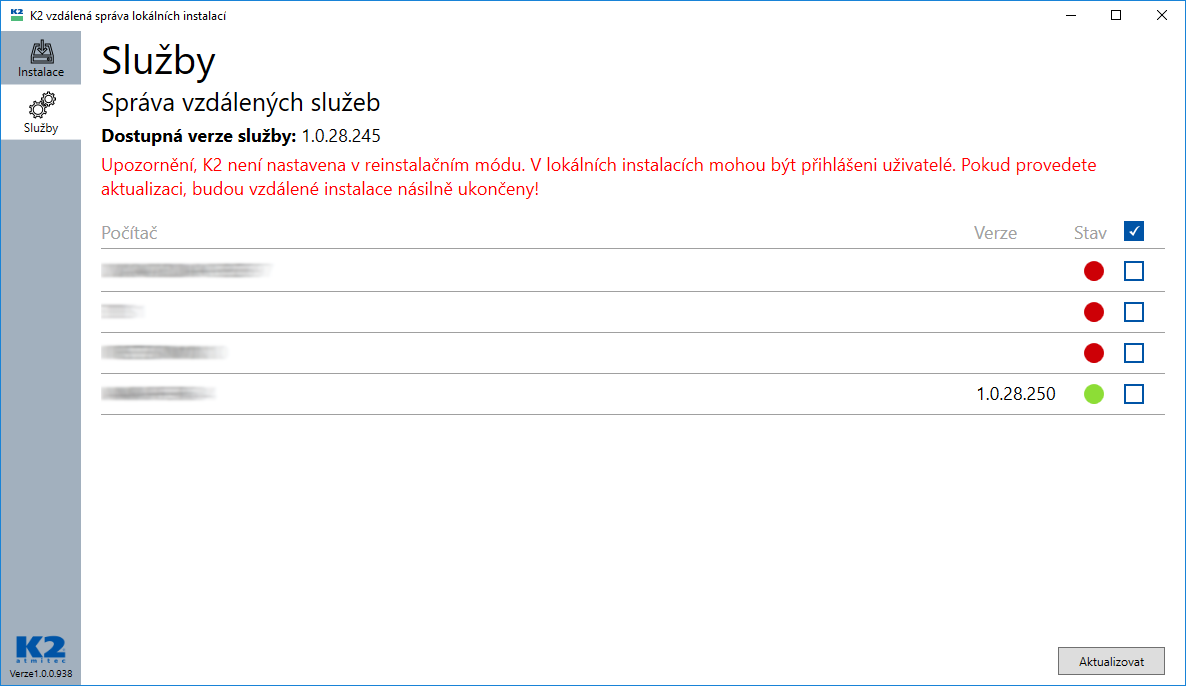This screenshot has height=686, width=1186.
Task: Click the K2 atmitec logo
Action: pyautogui.click(x=41, y=650)
